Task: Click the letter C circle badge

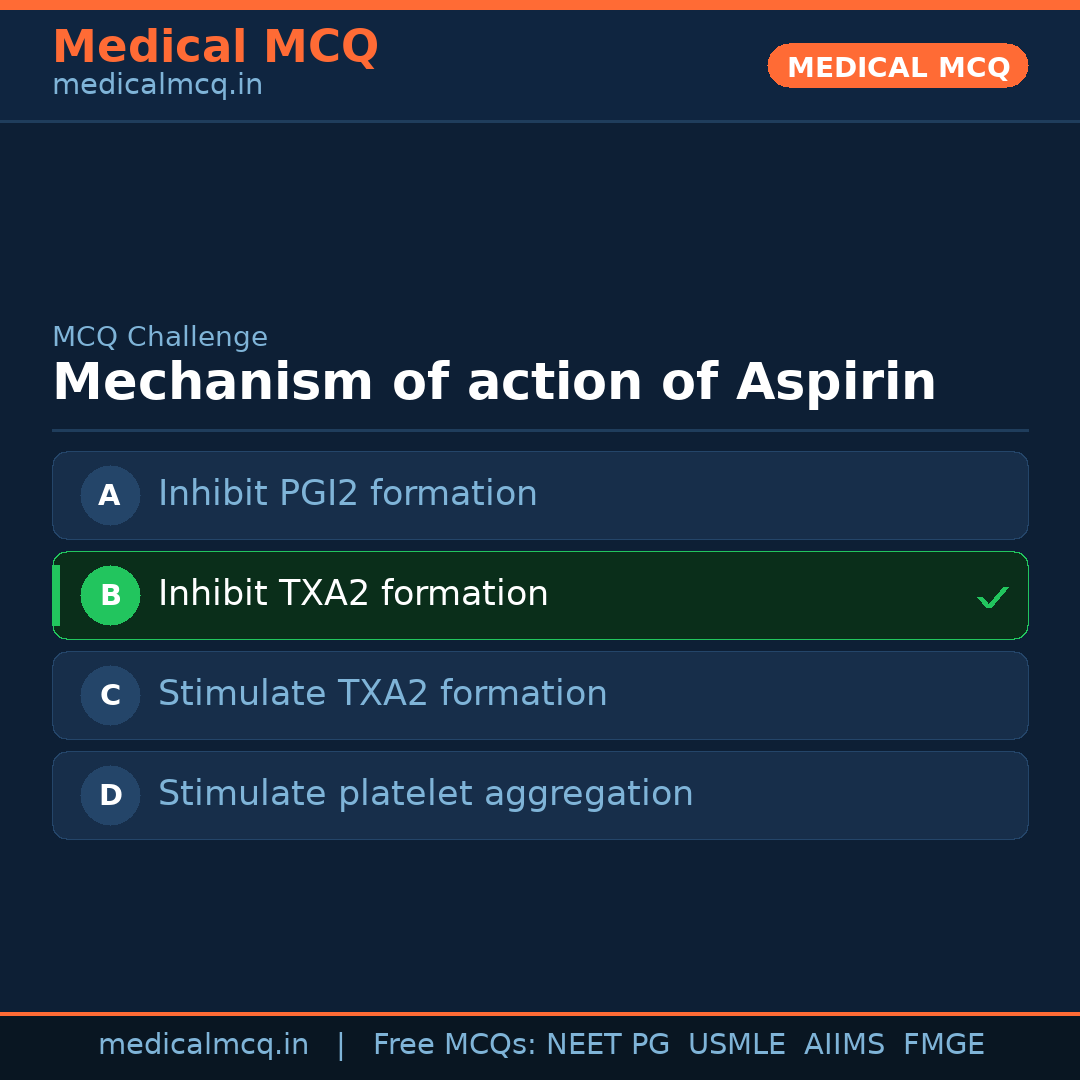Action: pyautogui.click(x=110, y=695)
